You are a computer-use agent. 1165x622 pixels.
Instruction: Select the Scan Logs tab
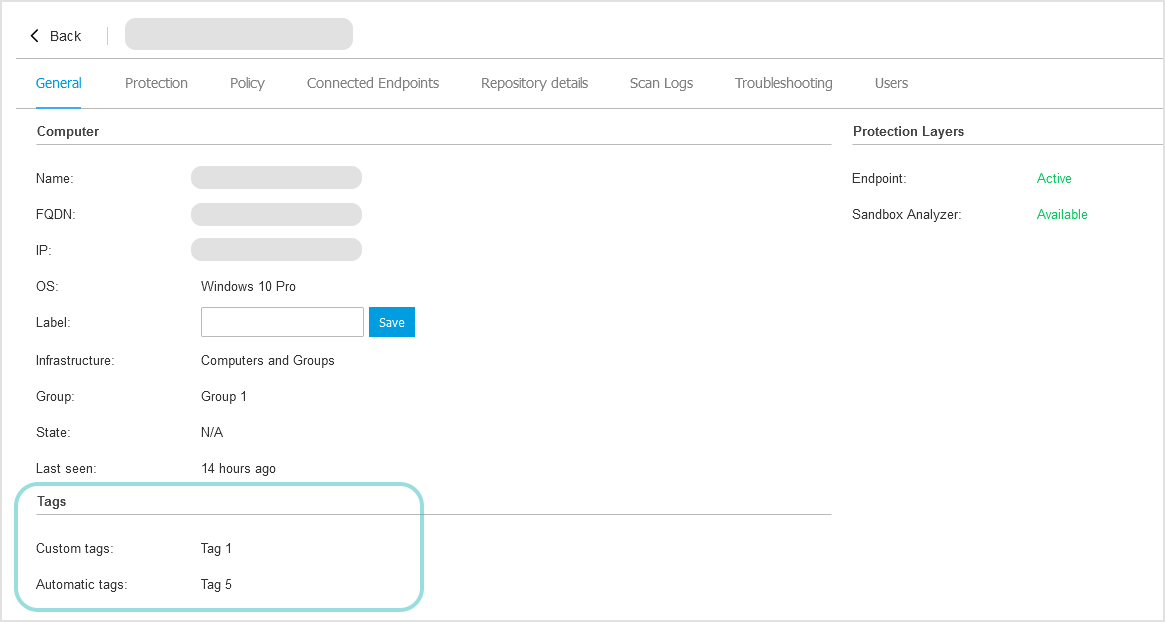tap(661, 83)
